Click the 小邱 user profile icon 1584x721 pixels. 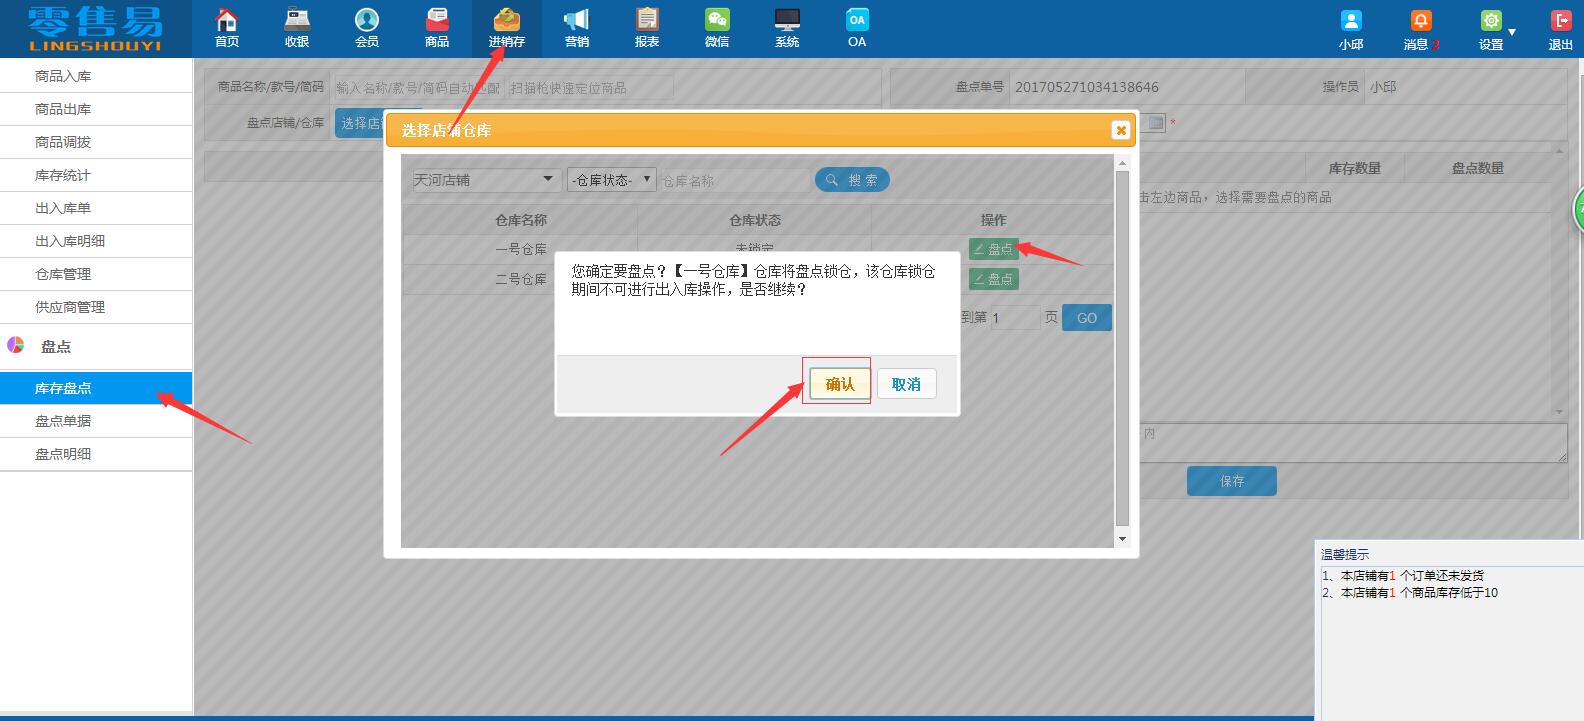[1351, 21]
